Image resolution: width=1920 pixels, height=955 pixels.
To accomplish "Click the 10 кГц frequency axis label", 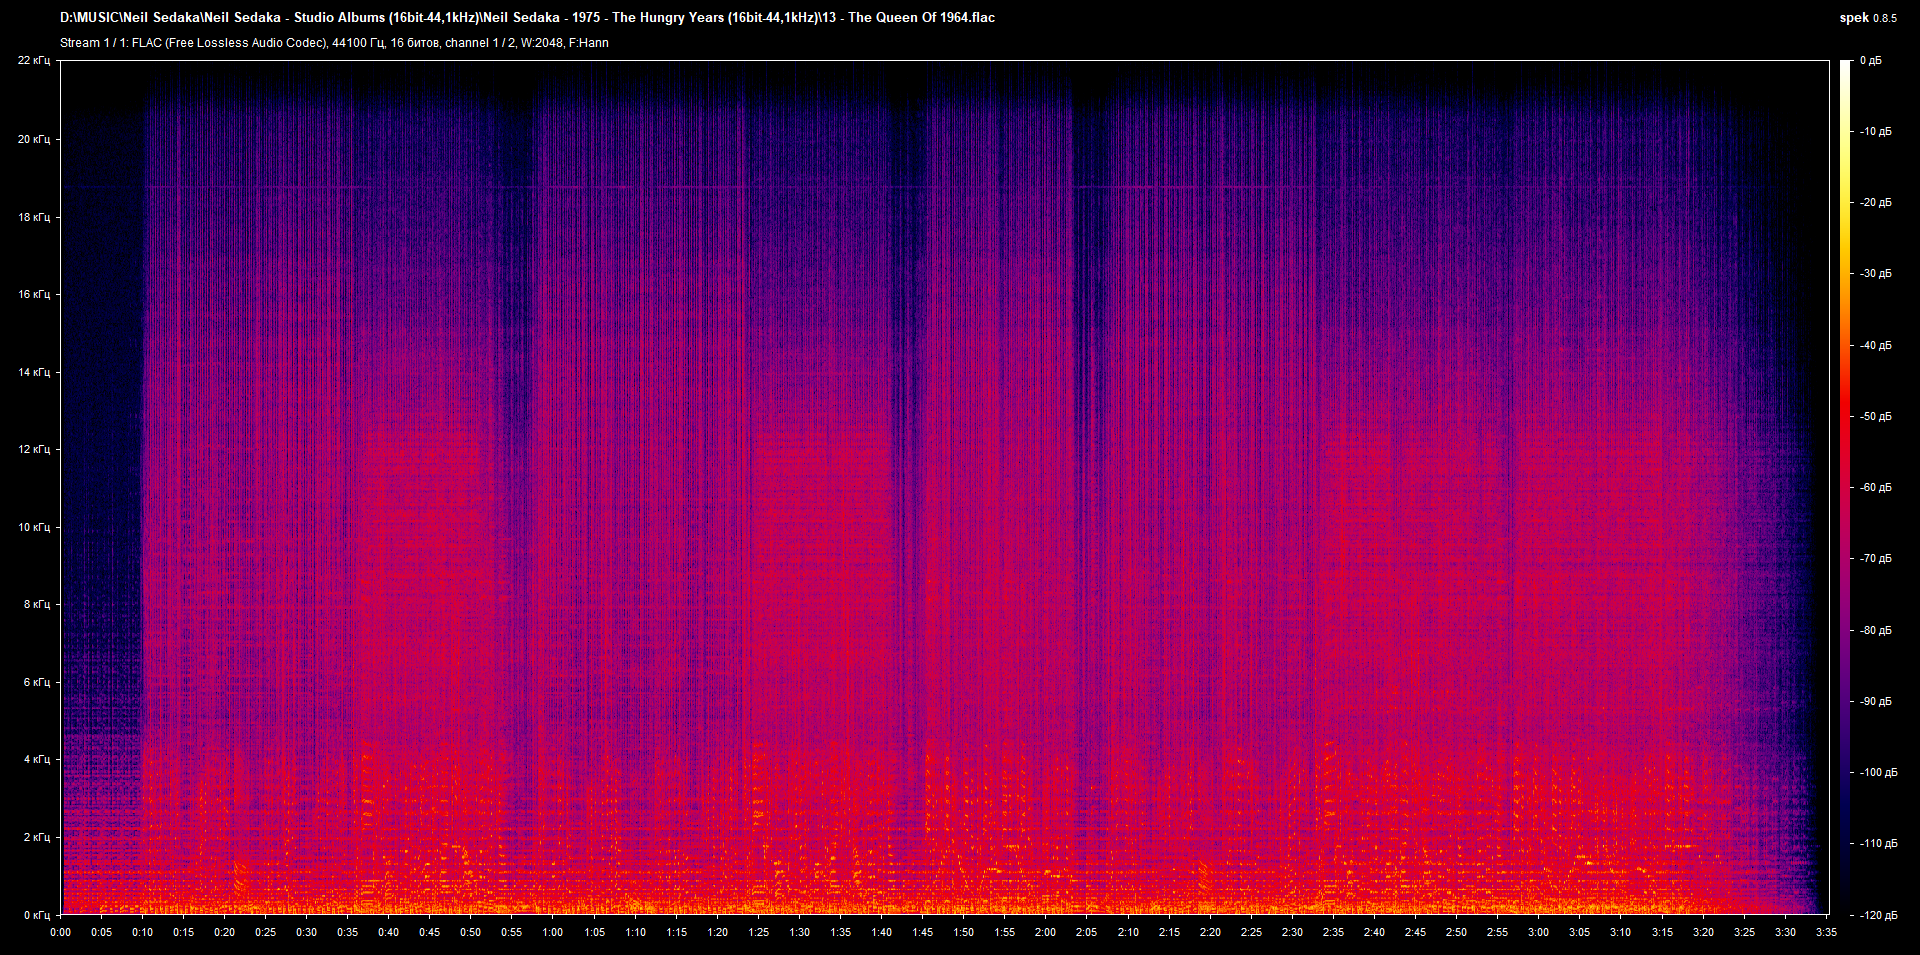I will [33, 527].
